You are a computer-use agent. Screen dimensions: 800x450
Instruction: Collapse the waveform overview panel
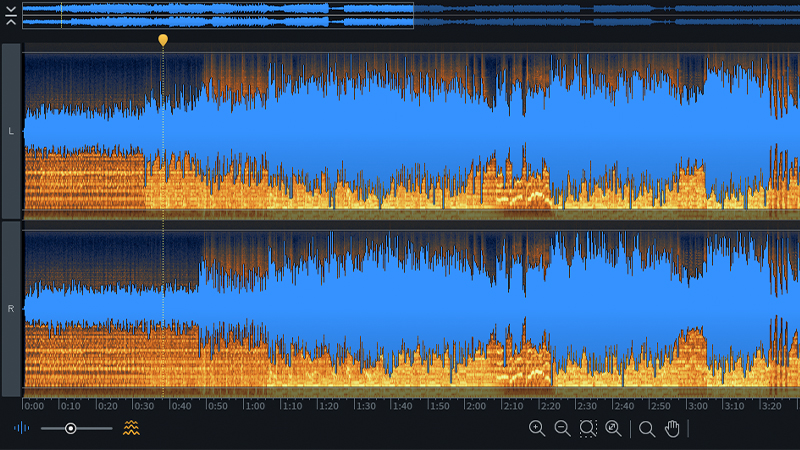point(11,16)
